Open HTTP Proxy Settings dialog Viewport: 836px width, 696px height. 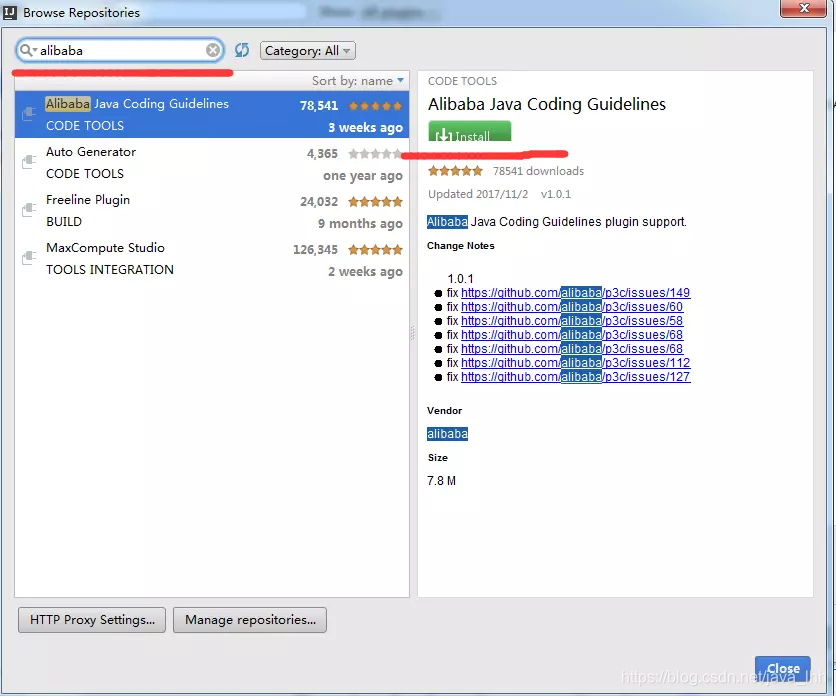click(x=92, y=620)
